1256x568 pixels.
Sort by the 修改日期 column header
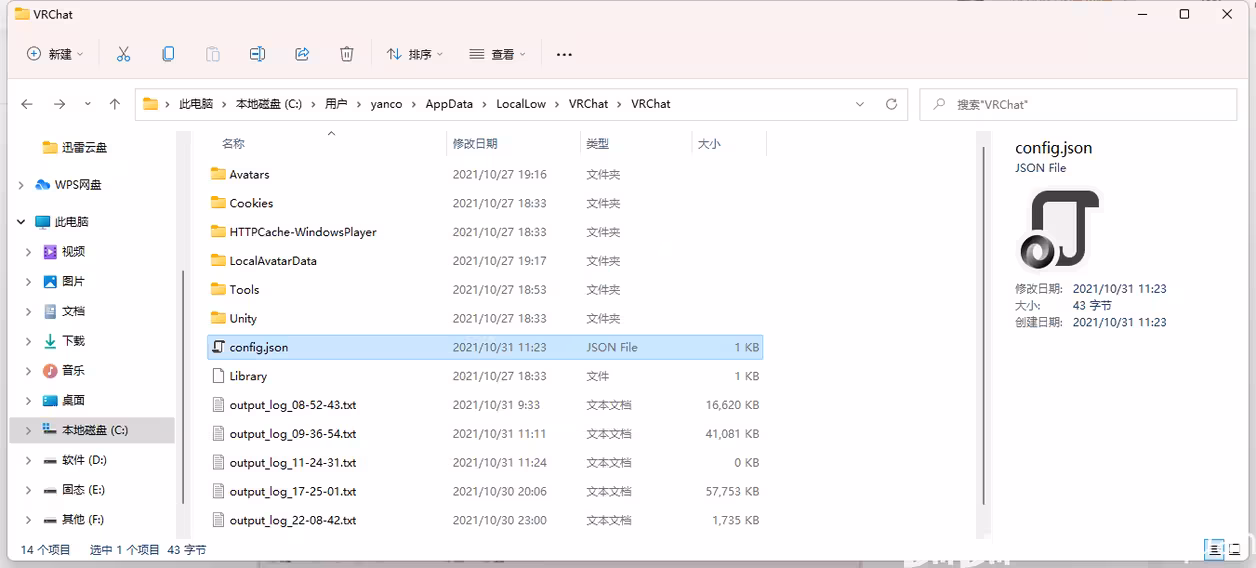pos(513,144)
